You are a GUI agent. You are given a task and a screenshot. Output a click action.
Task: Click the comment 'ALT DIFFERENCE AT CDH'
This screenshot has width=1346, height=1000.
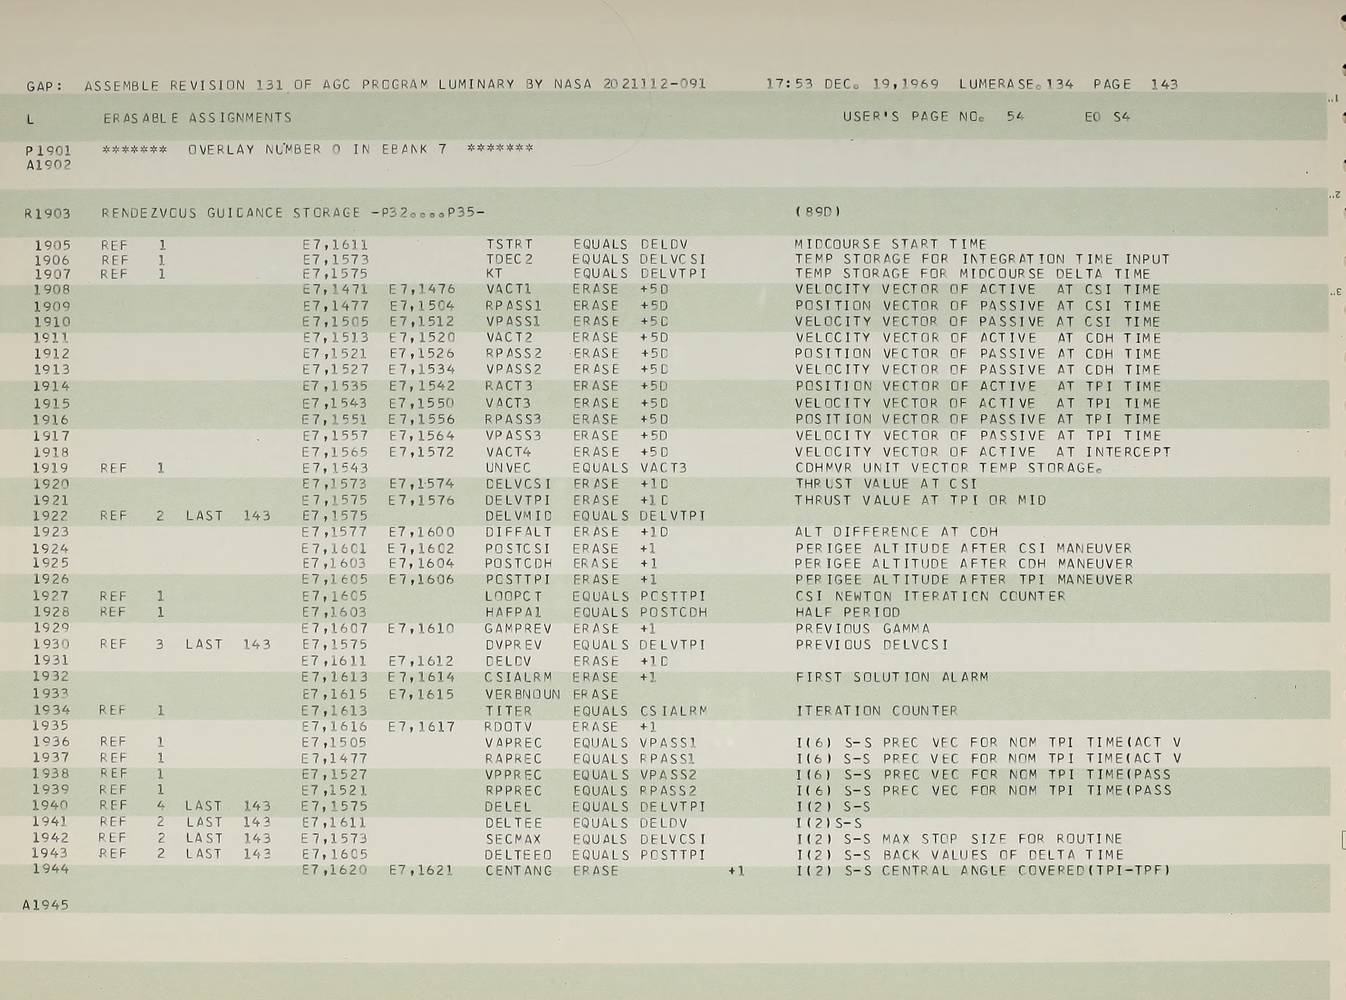[x=897, y=533]
